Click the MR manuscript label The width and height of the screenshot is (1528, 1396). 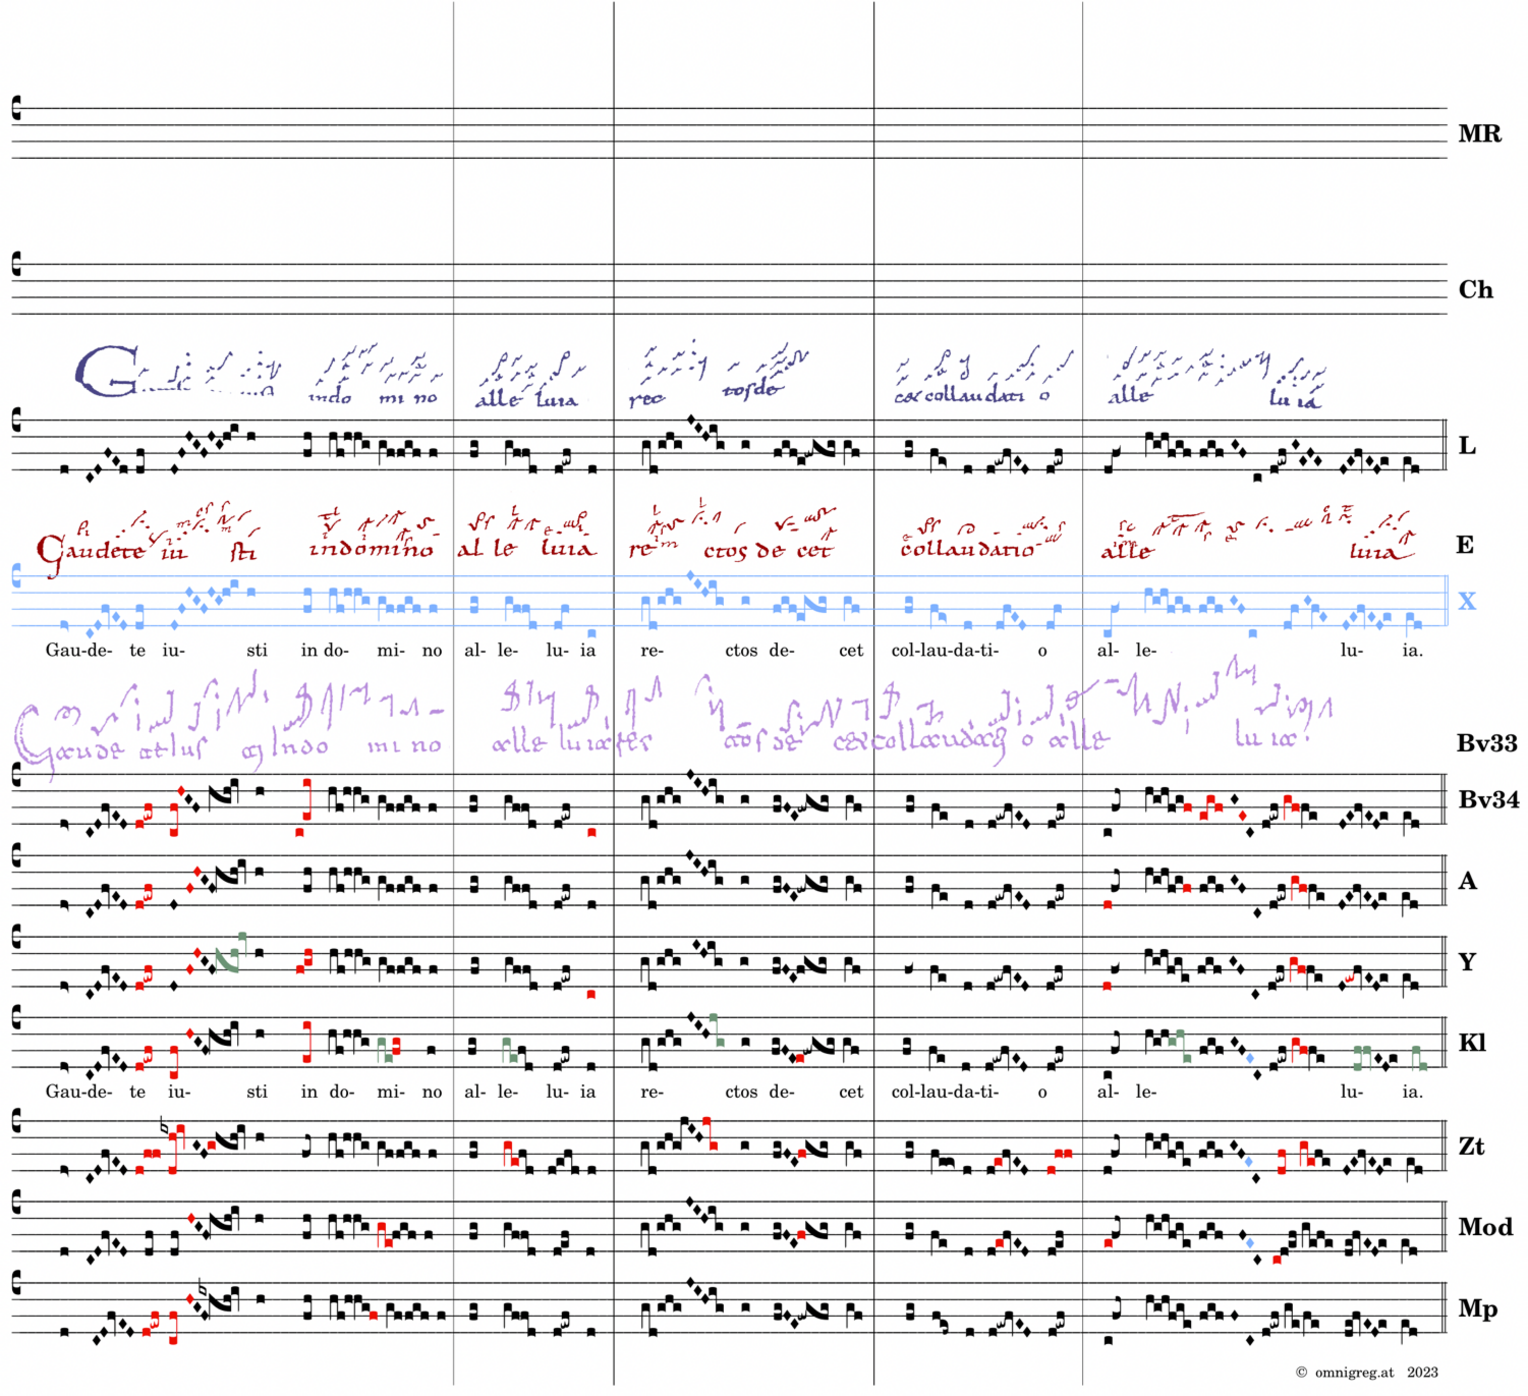tap(1479, 134)
